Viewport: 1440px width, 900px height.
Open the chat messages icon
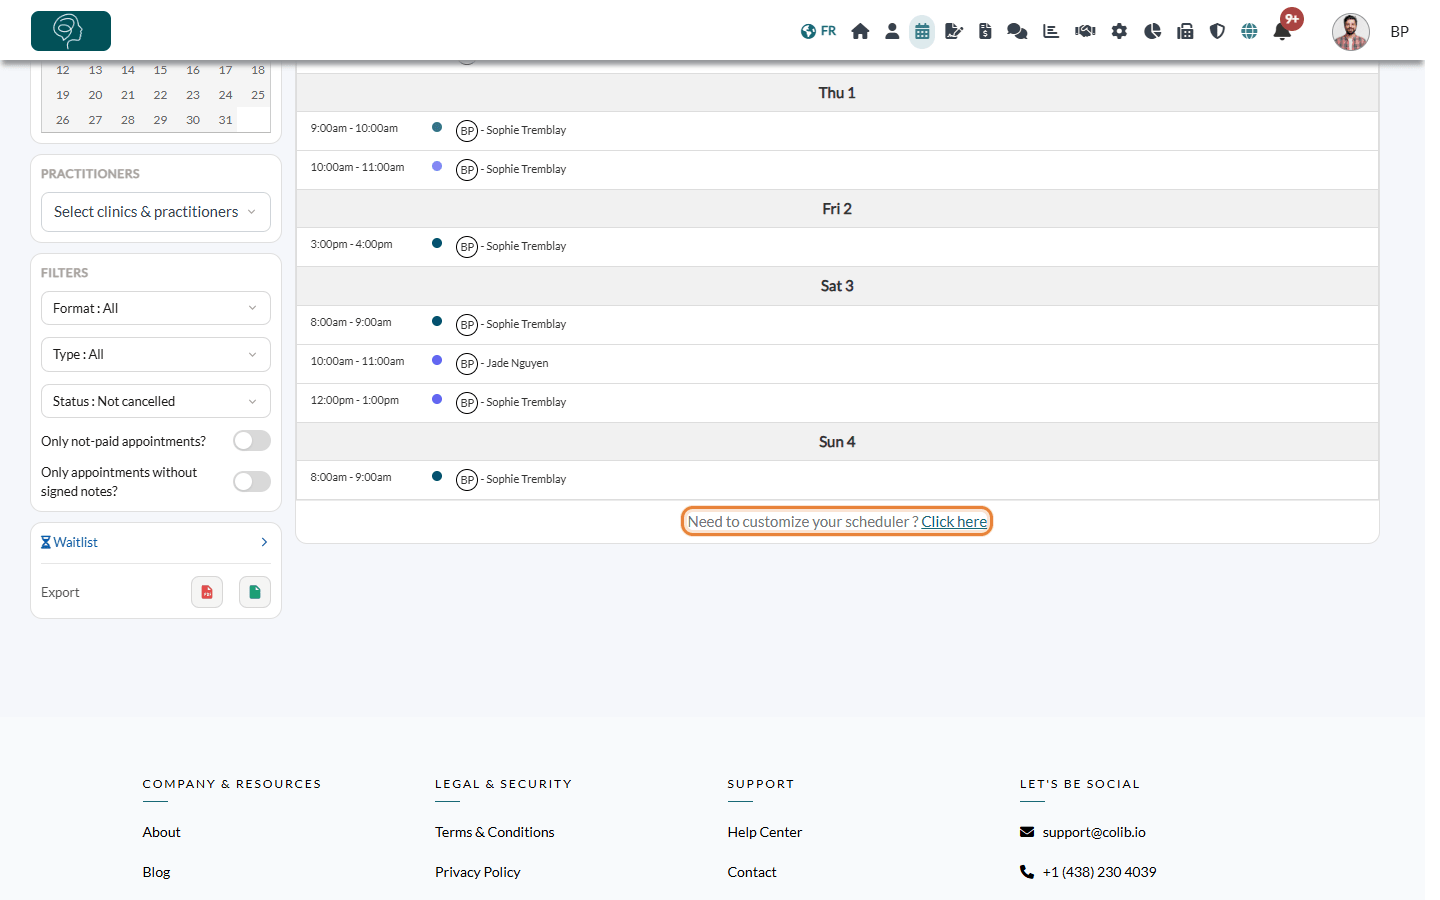1017,31
